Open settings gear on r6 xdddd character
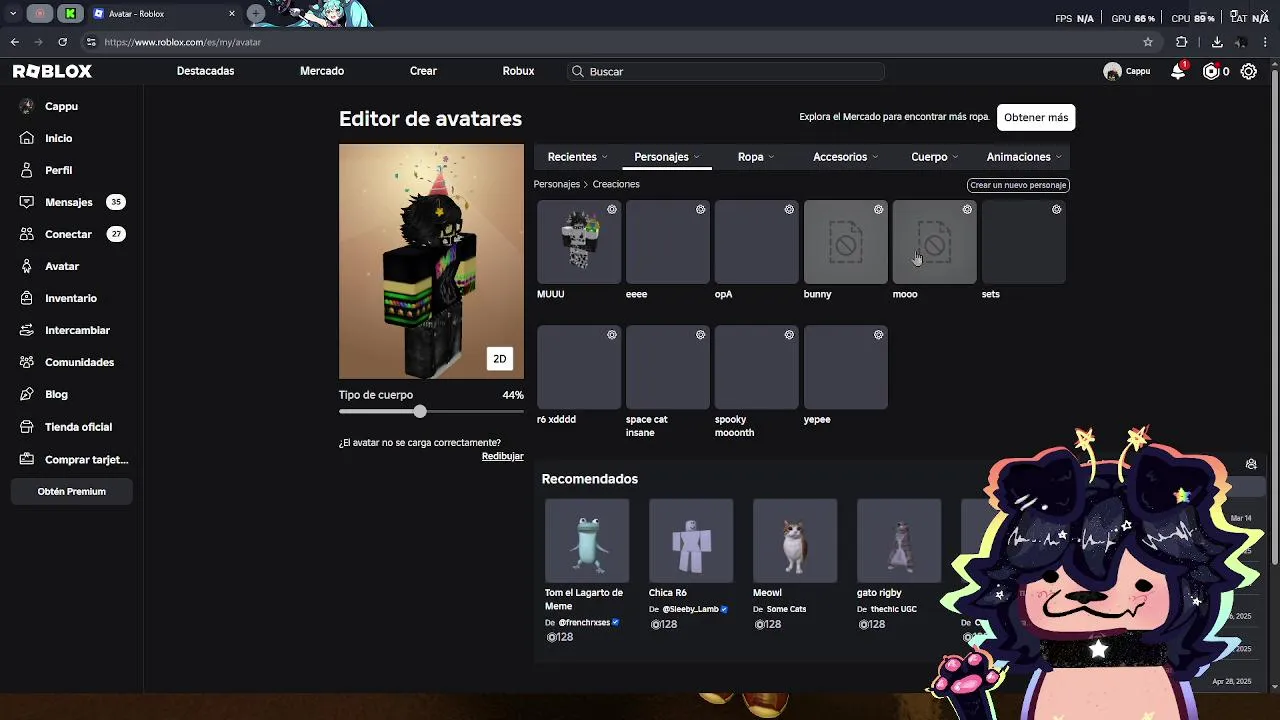The width and height of the screenshot is (1280, 720). coord(612,335)
